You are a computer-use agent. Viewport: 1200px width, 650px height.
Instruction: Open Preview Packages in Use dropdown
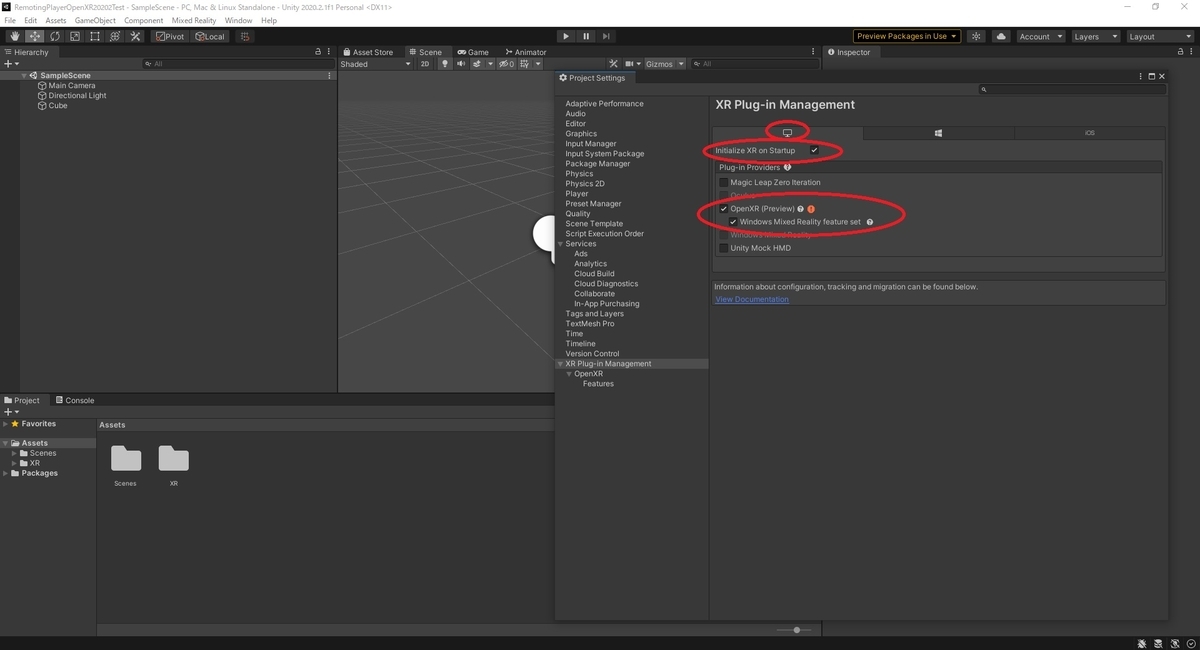906,36
